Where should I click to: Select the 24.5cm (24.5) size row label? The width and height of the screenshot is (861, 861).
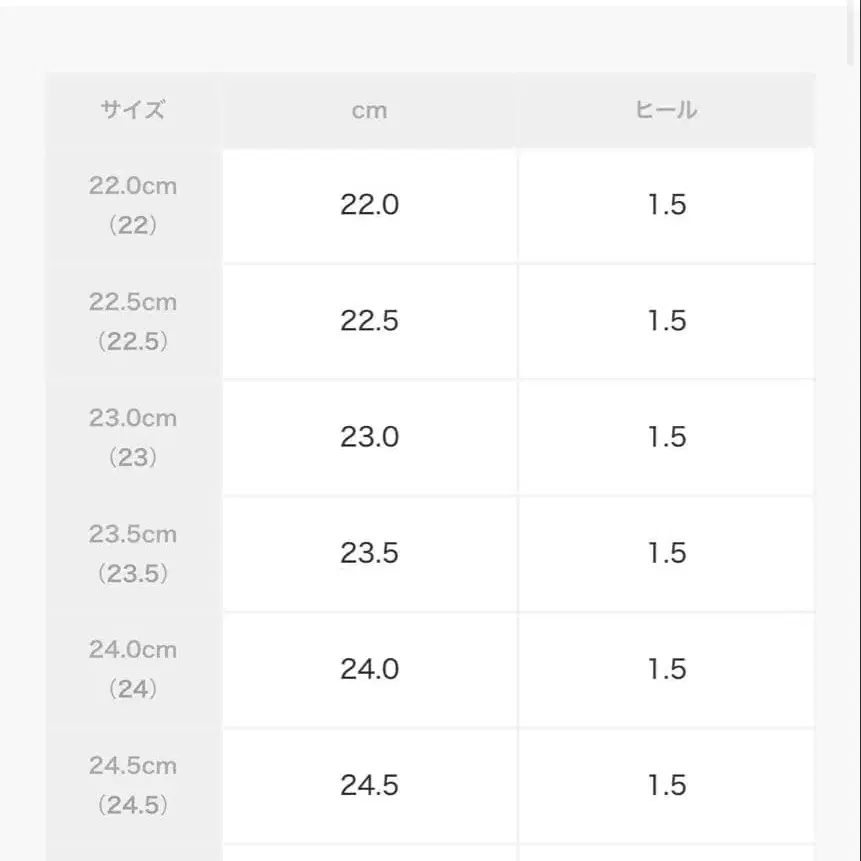133,785
